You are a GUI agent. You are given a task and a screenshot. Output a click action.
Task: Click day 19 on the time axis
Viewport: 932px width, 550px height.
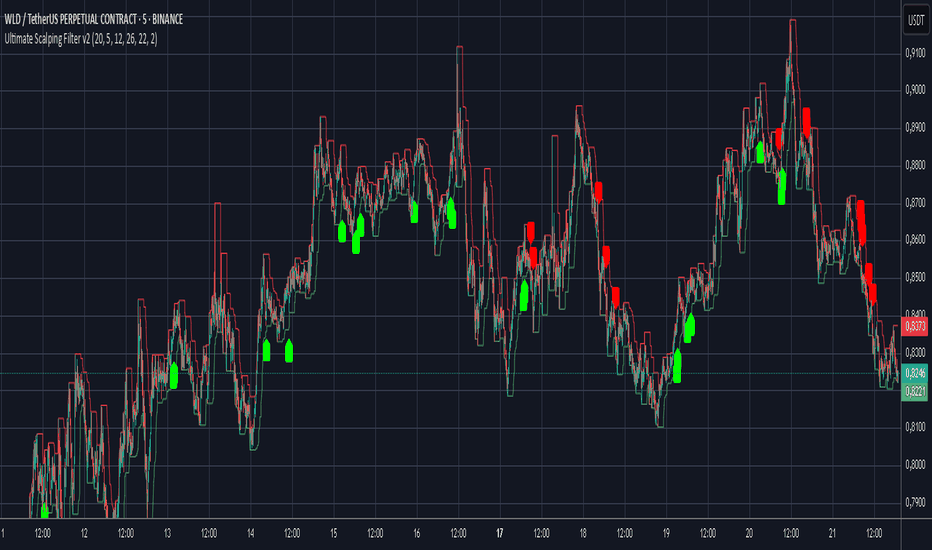pos(666,533)
